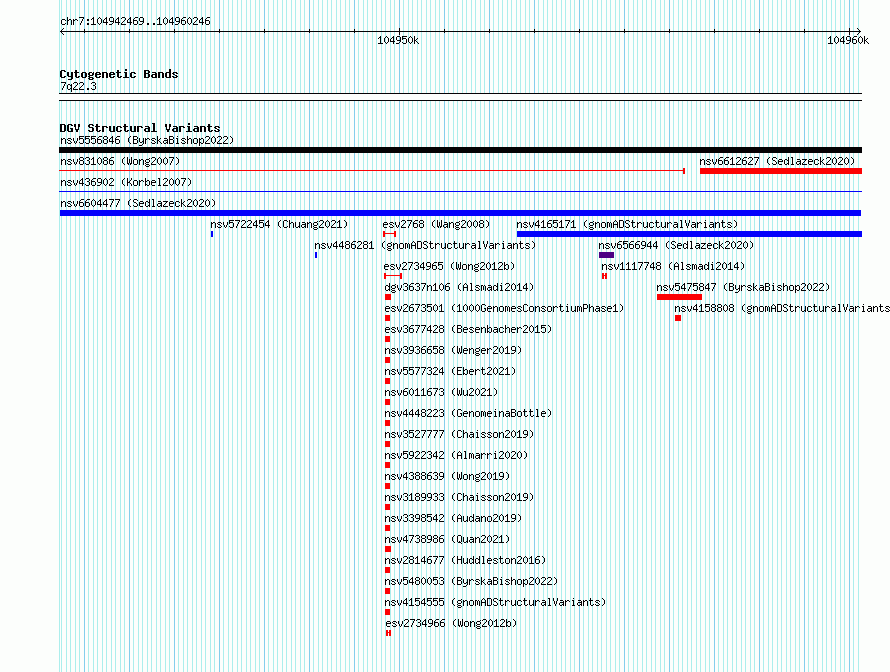Click nsv5922342 (Almarri2020) label

click(x=456, y=455)
